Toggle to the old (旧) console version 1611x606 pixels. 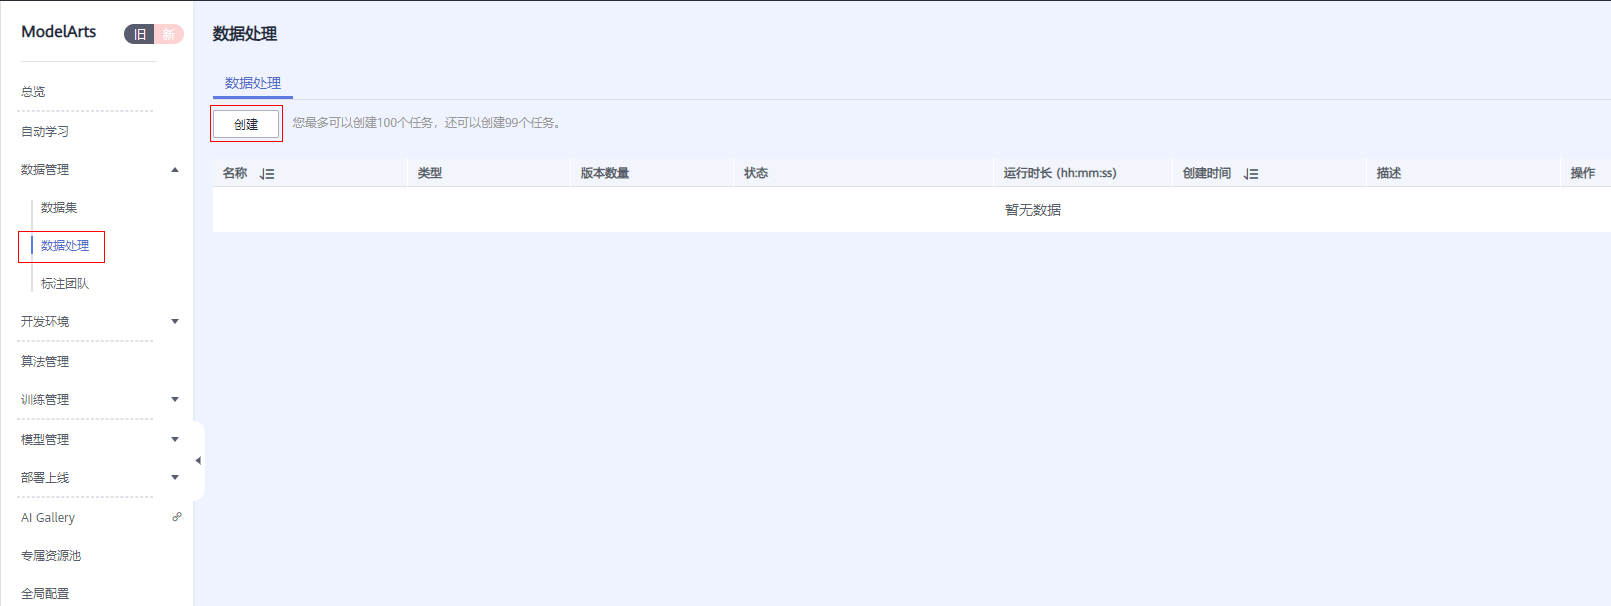140,34
